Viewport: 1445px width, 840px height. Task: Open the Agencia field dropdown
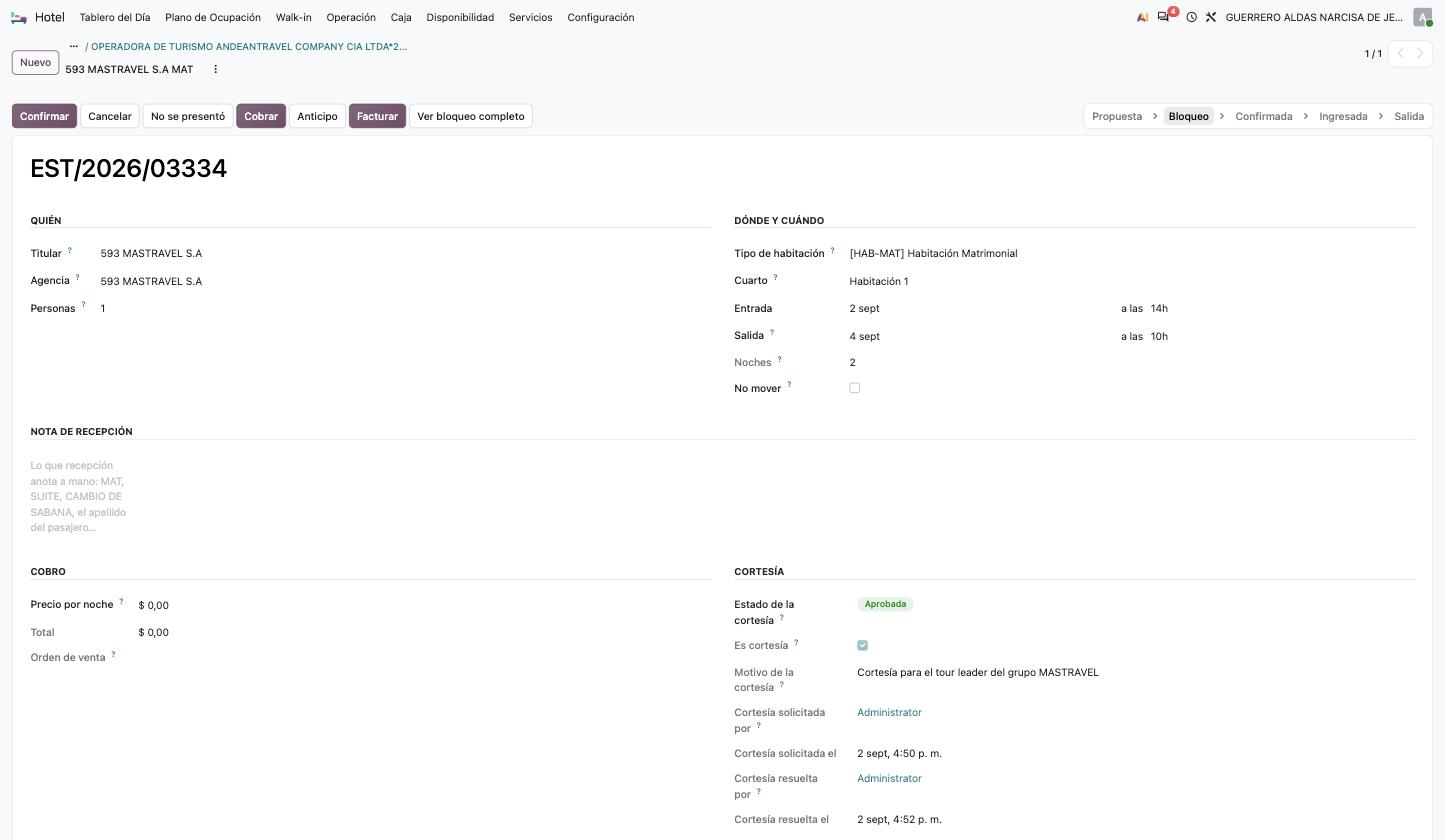pyautogui.click(x=405, y=281)
